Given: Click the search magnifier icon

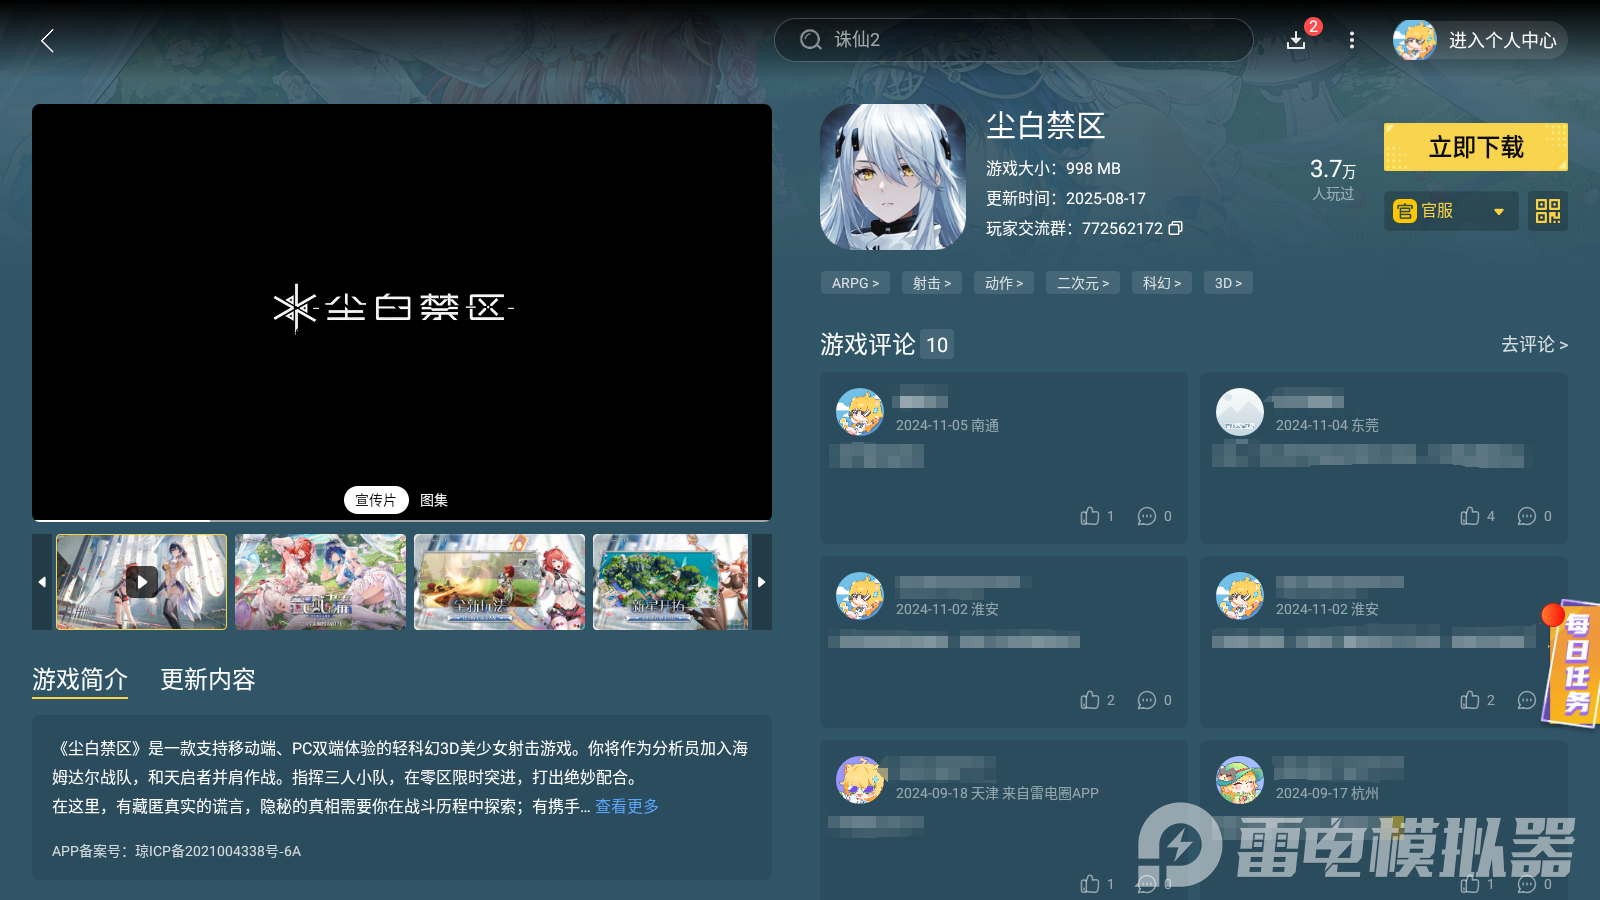Looking at the screenshot, I should pos(810,39).
